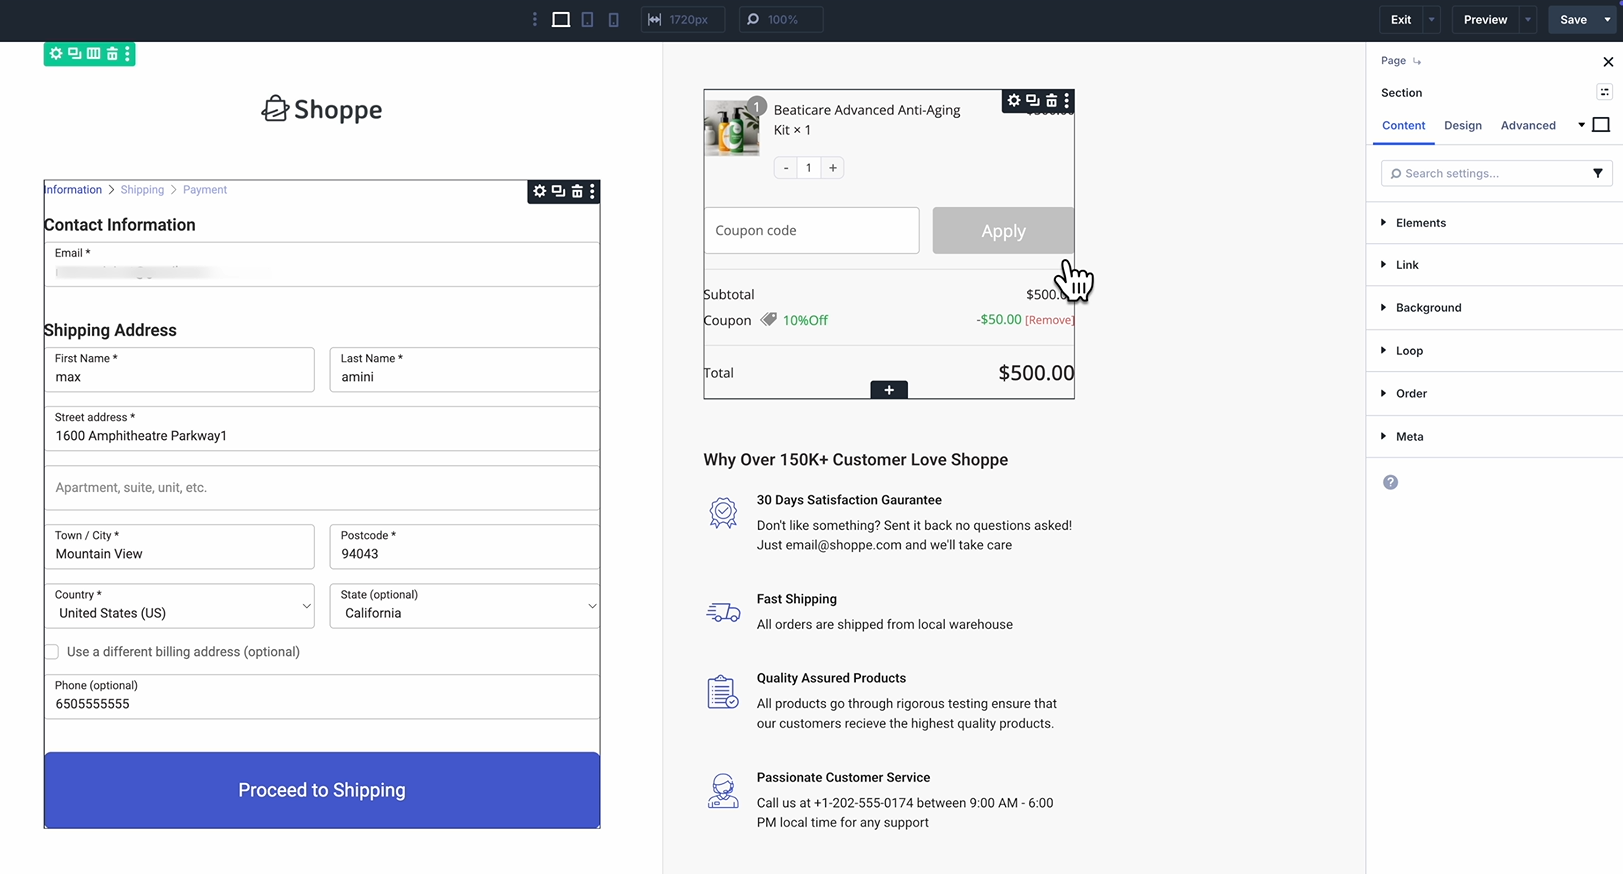Delete section using green toolbar trash icon

coord(112,54)
